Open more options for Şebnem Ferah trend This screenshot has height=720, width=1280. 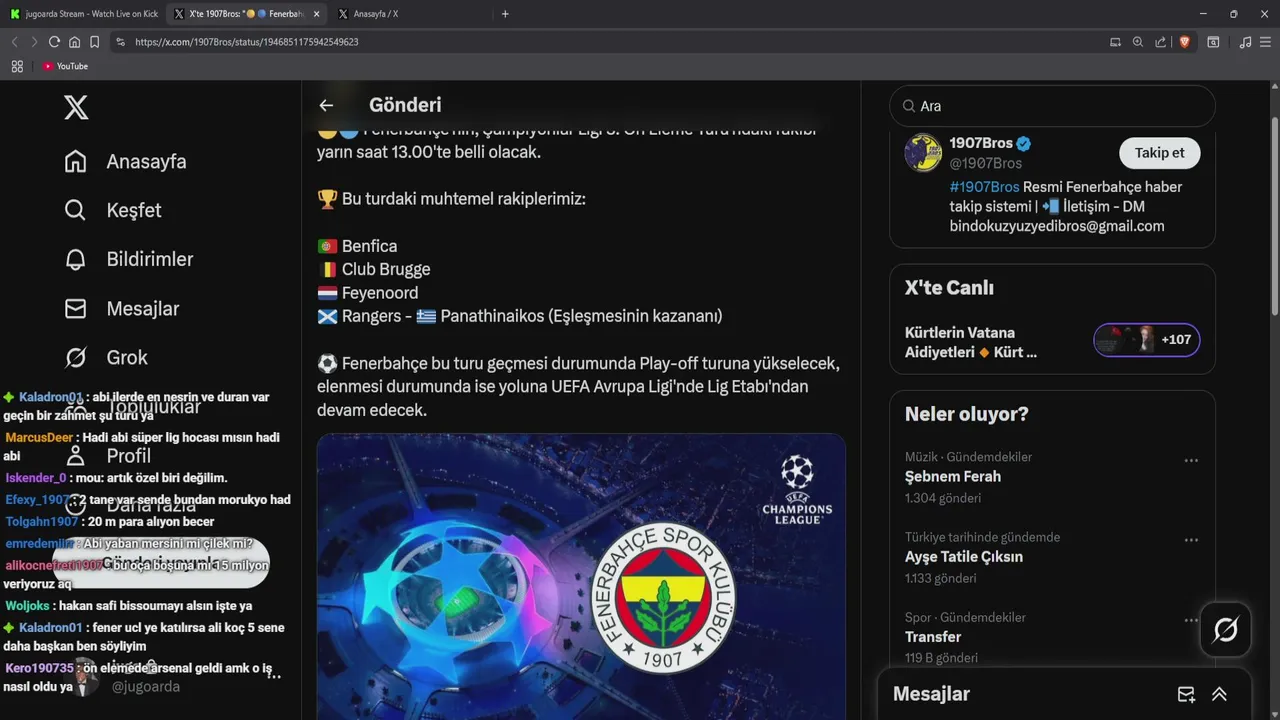coord(1191,460)
